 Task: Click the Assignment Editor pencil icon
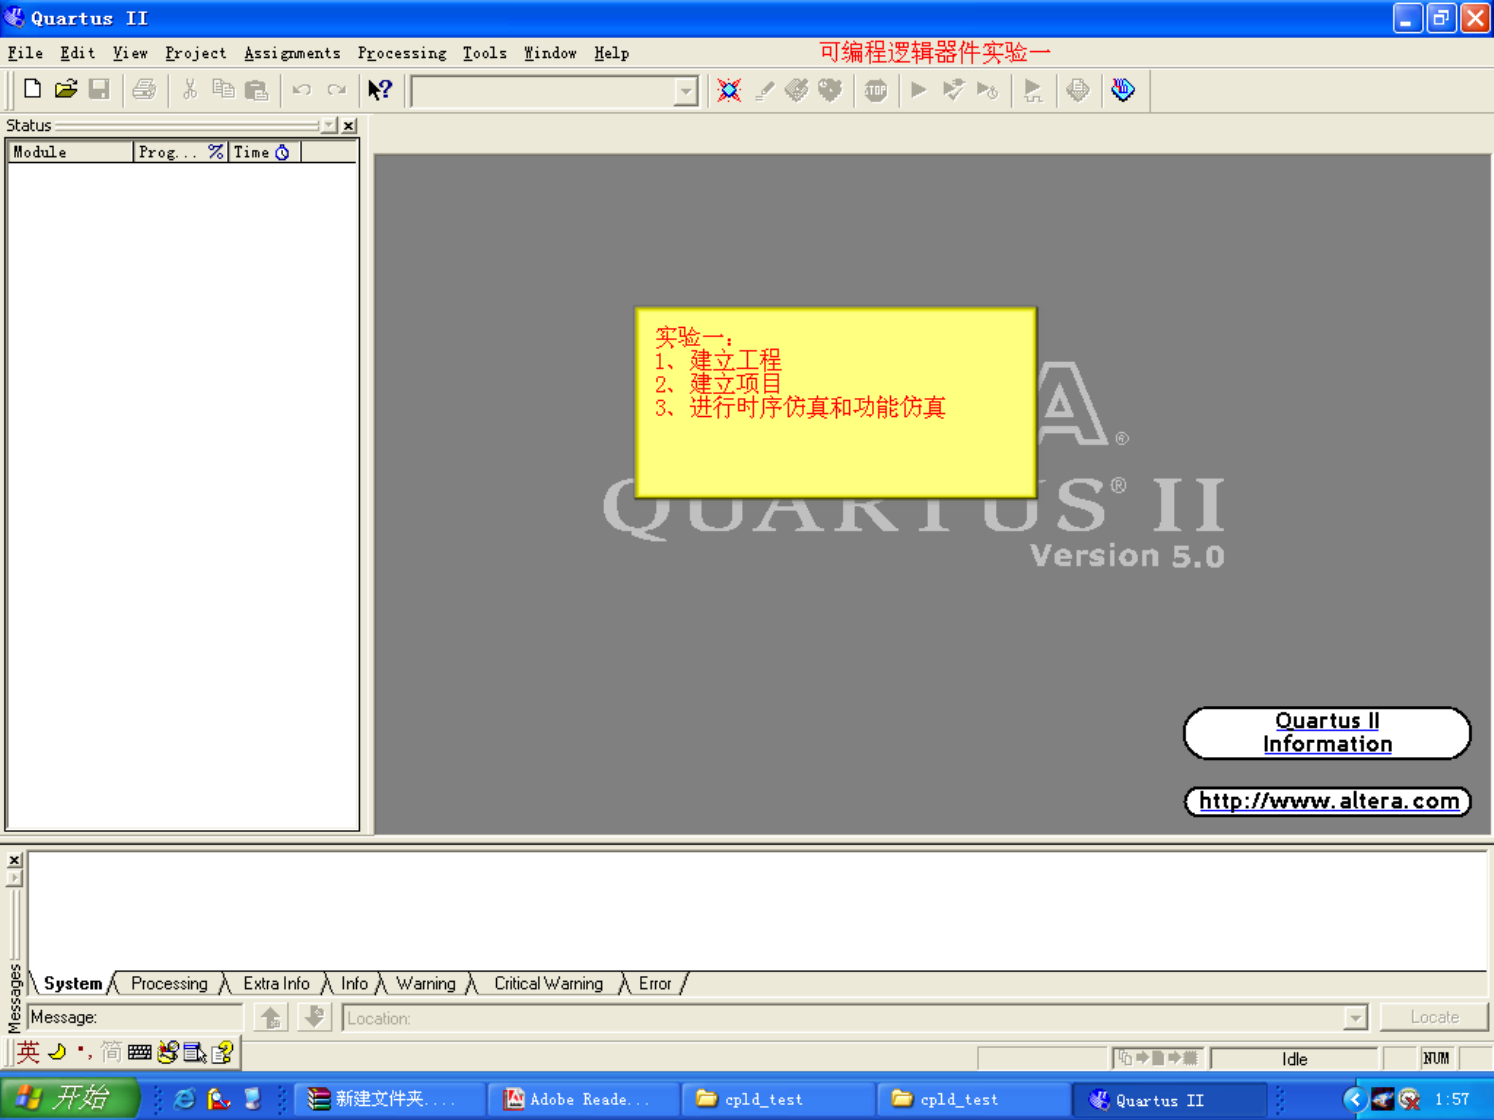(x=764, y=90)
